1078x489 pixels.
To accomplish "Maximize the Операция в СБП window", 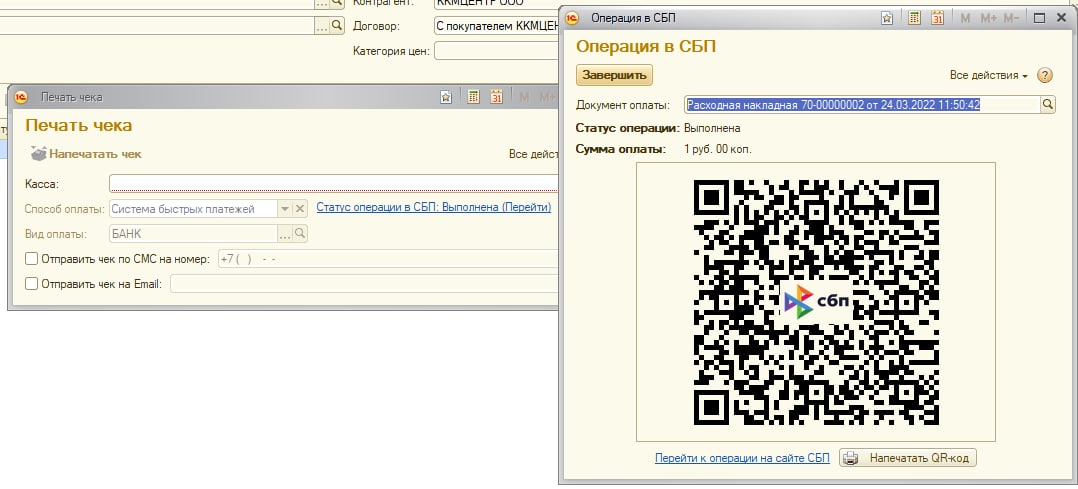I will (x=1040, y=19).
